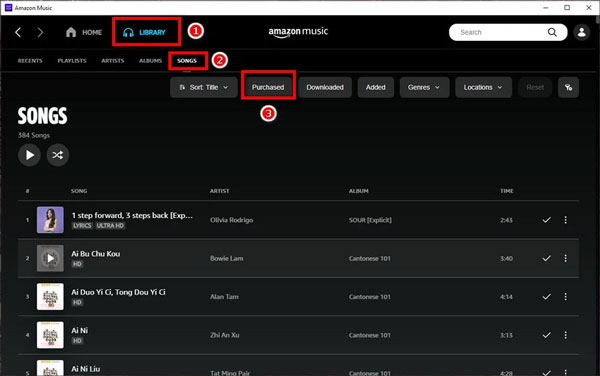Click the checkmark for Ai Duo Yi Ci
Screen dimensions: 600x376
click(x=546, y=297)
